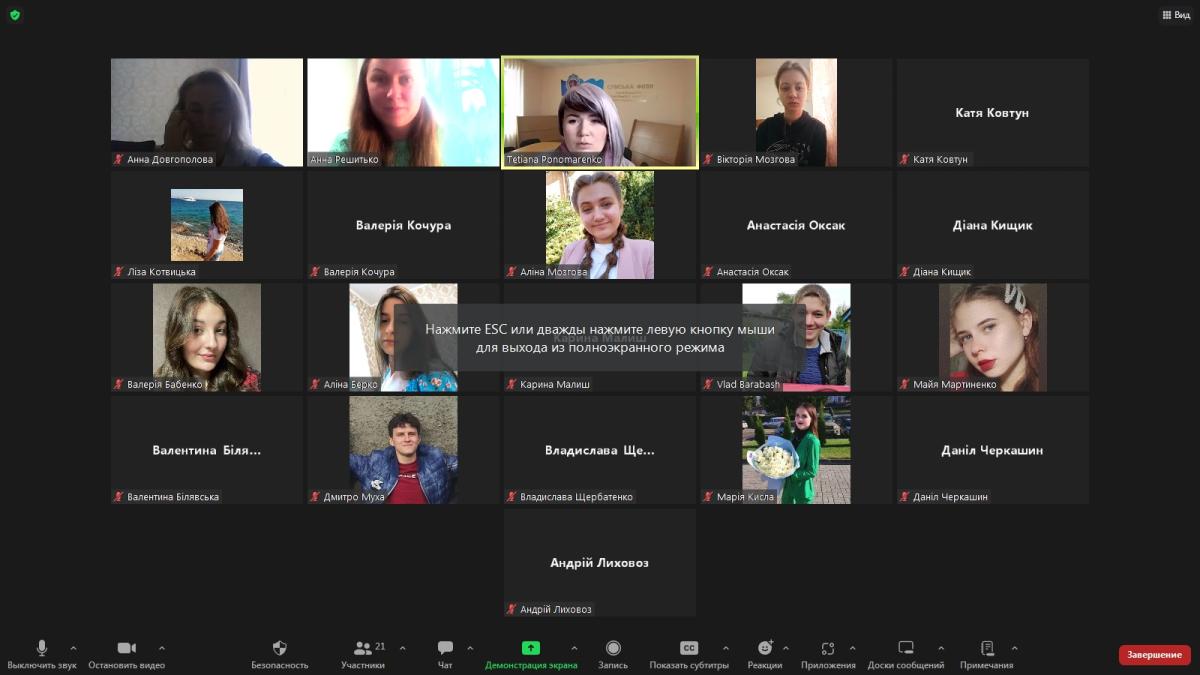Viewport: 1200px width, 675px height.
Task: Open the Приложения apps icon
Action: point(828,649)
